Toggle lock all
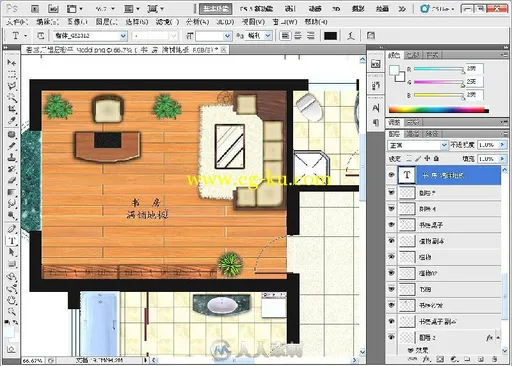 point(436,159)
